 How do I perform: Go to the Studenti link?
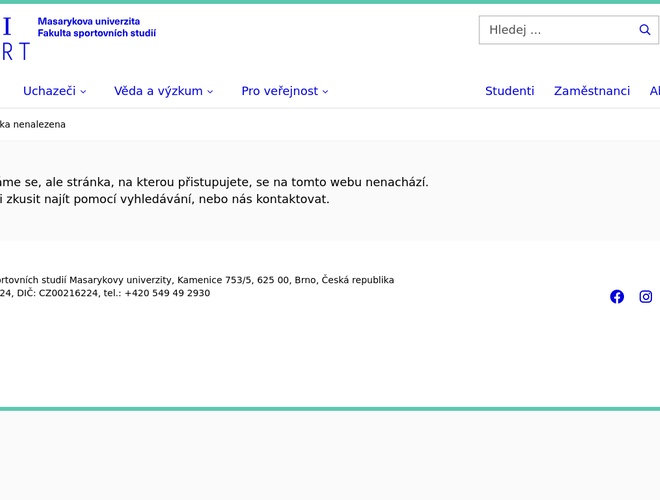(x=509, y=91)
